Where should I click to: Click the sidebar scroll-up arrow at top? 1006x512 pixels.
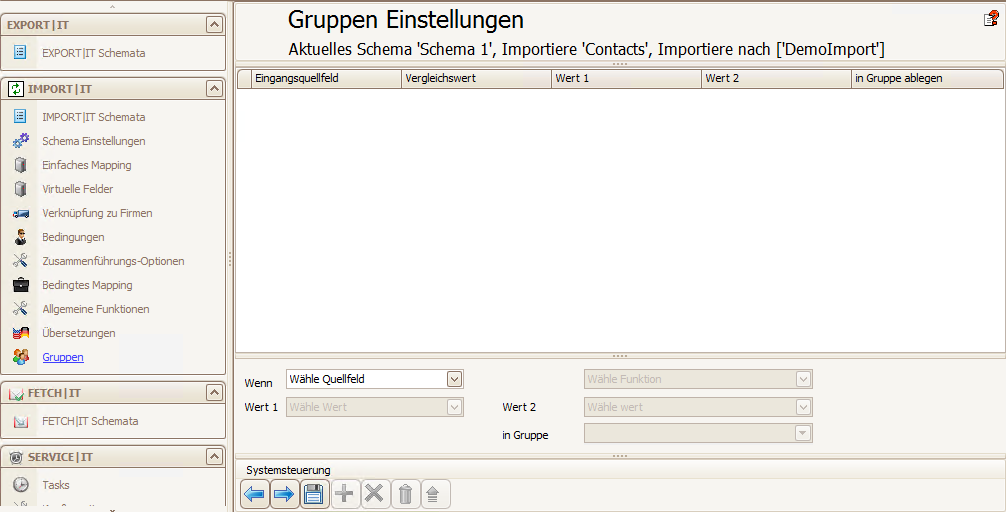pyautogui.click(x=113, y=7)
